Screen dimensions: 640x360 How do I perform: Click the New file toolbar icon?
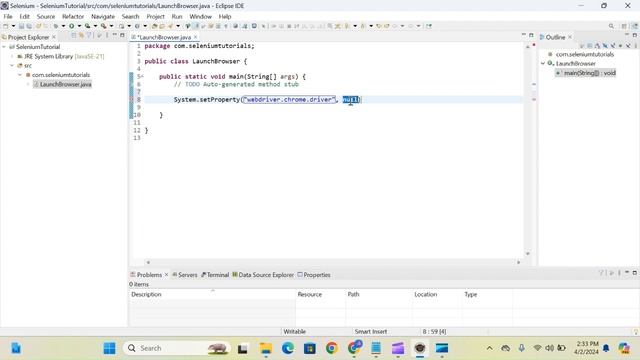6,26
